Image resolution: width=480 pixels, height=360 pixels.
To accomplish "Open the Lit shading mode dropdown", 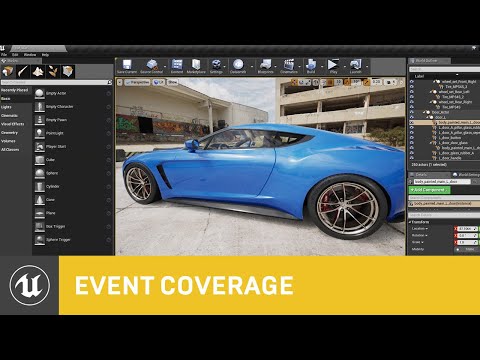I will [159, 82].
